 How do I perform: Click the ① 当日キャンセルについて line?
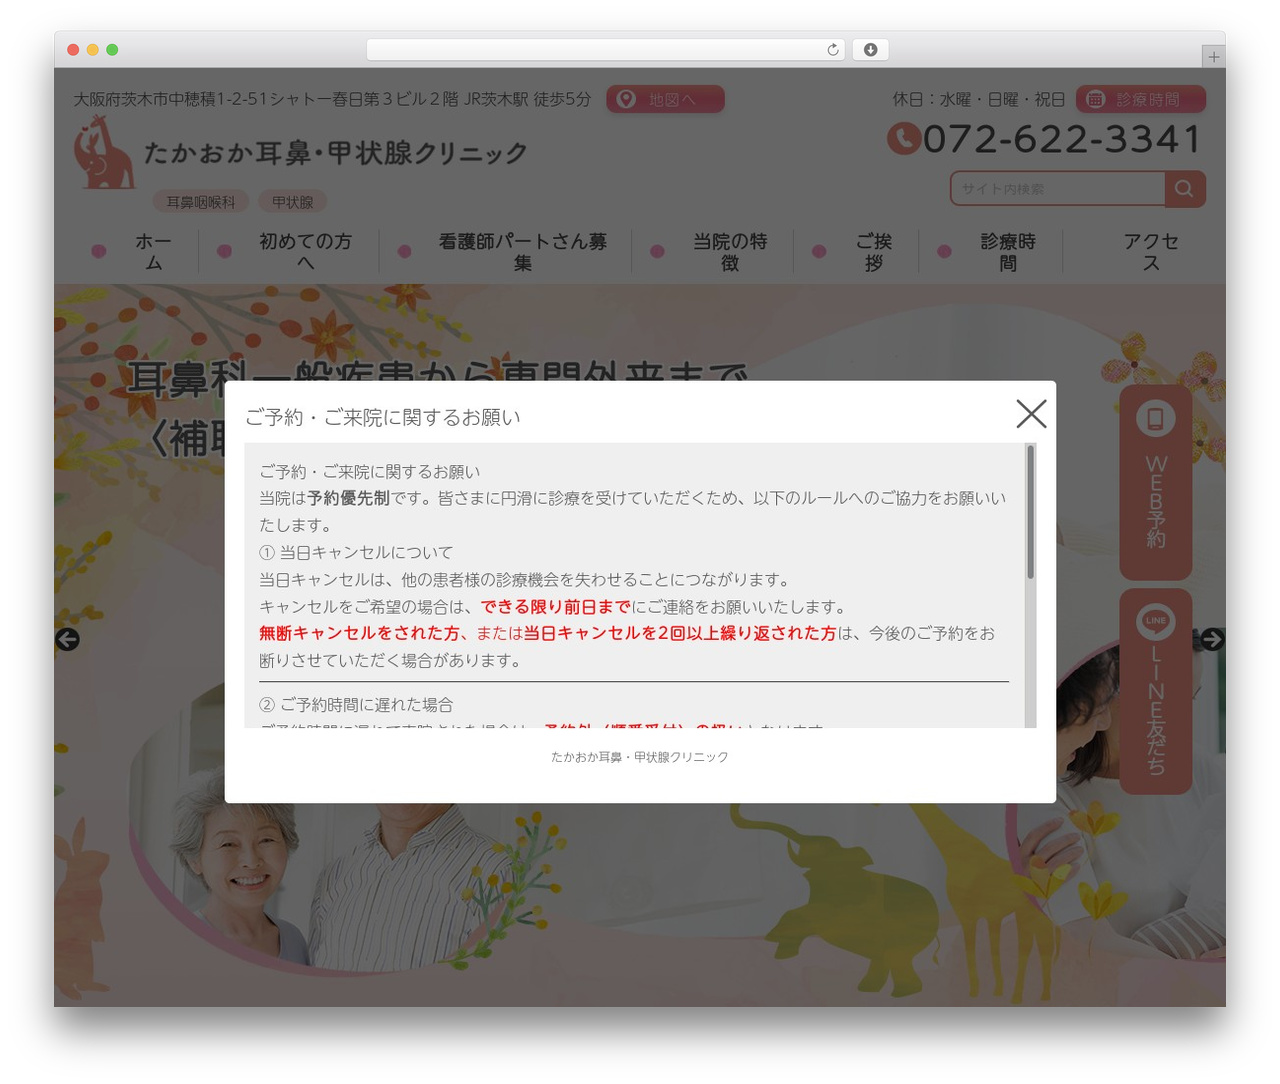(x=356, y=552)
